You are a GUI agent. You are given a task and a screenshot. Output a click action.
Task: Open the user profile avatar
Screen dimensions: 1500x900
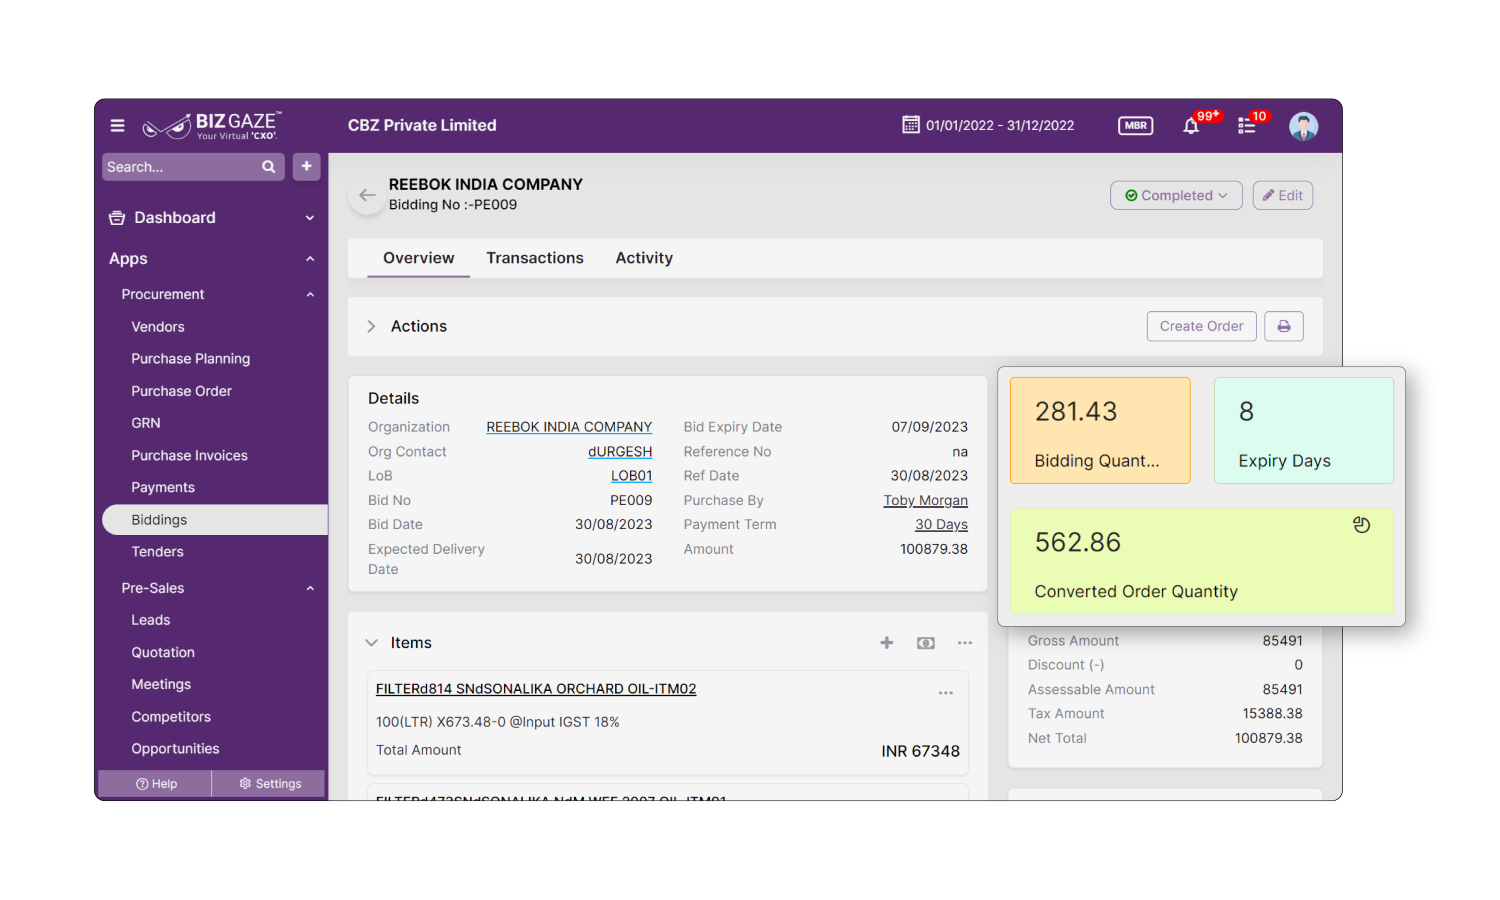pyautogui.click(x=1303, y=126)
